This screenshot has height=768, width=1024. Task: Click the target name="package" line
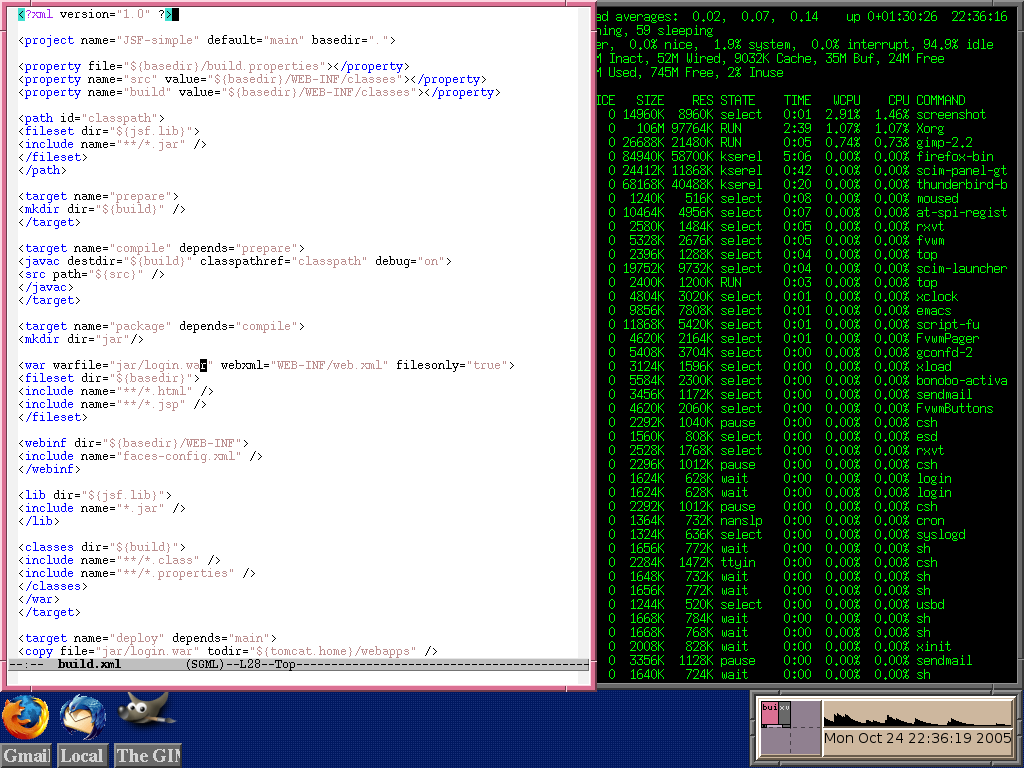tap(161, 326)
